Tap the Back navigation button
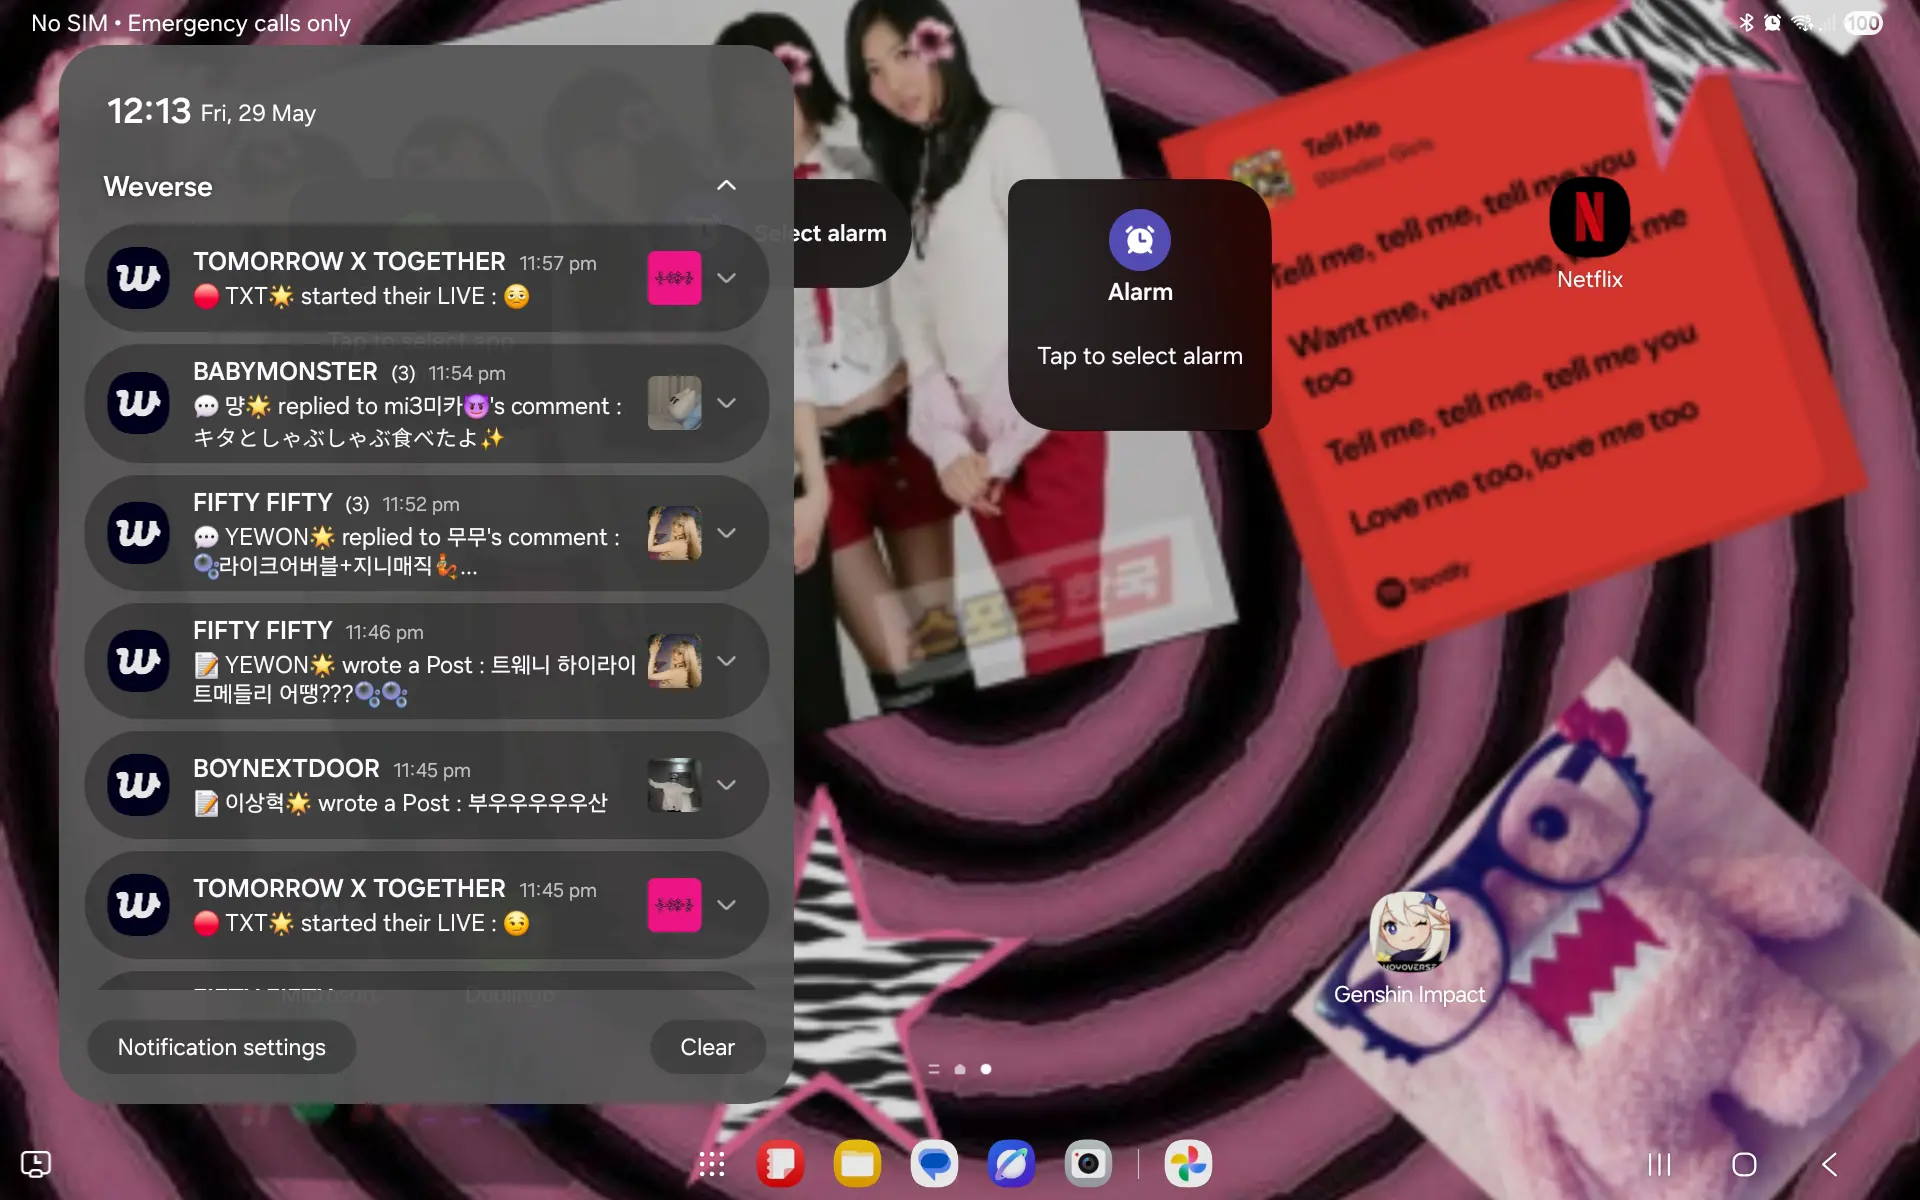 tap(1829, 1164)
